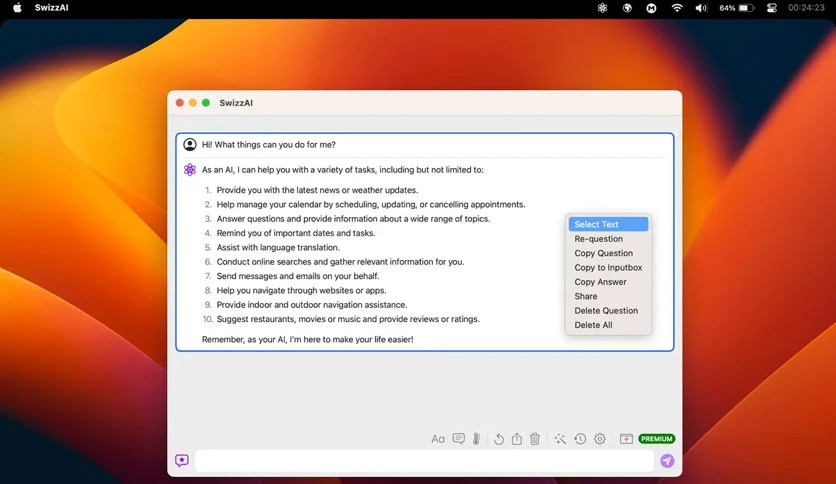This screenshot has height=484, width=836.
Task: Click "Assist with language translation" item
Action: (x=278, y=247)
